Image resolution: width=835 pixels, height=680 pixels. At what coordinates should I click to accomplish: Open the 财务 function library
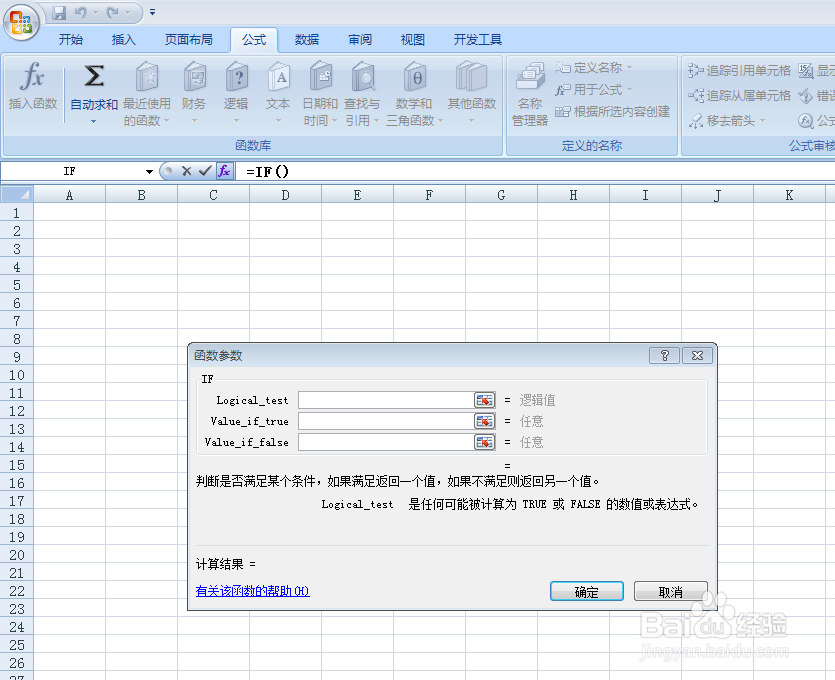(194, 93)
